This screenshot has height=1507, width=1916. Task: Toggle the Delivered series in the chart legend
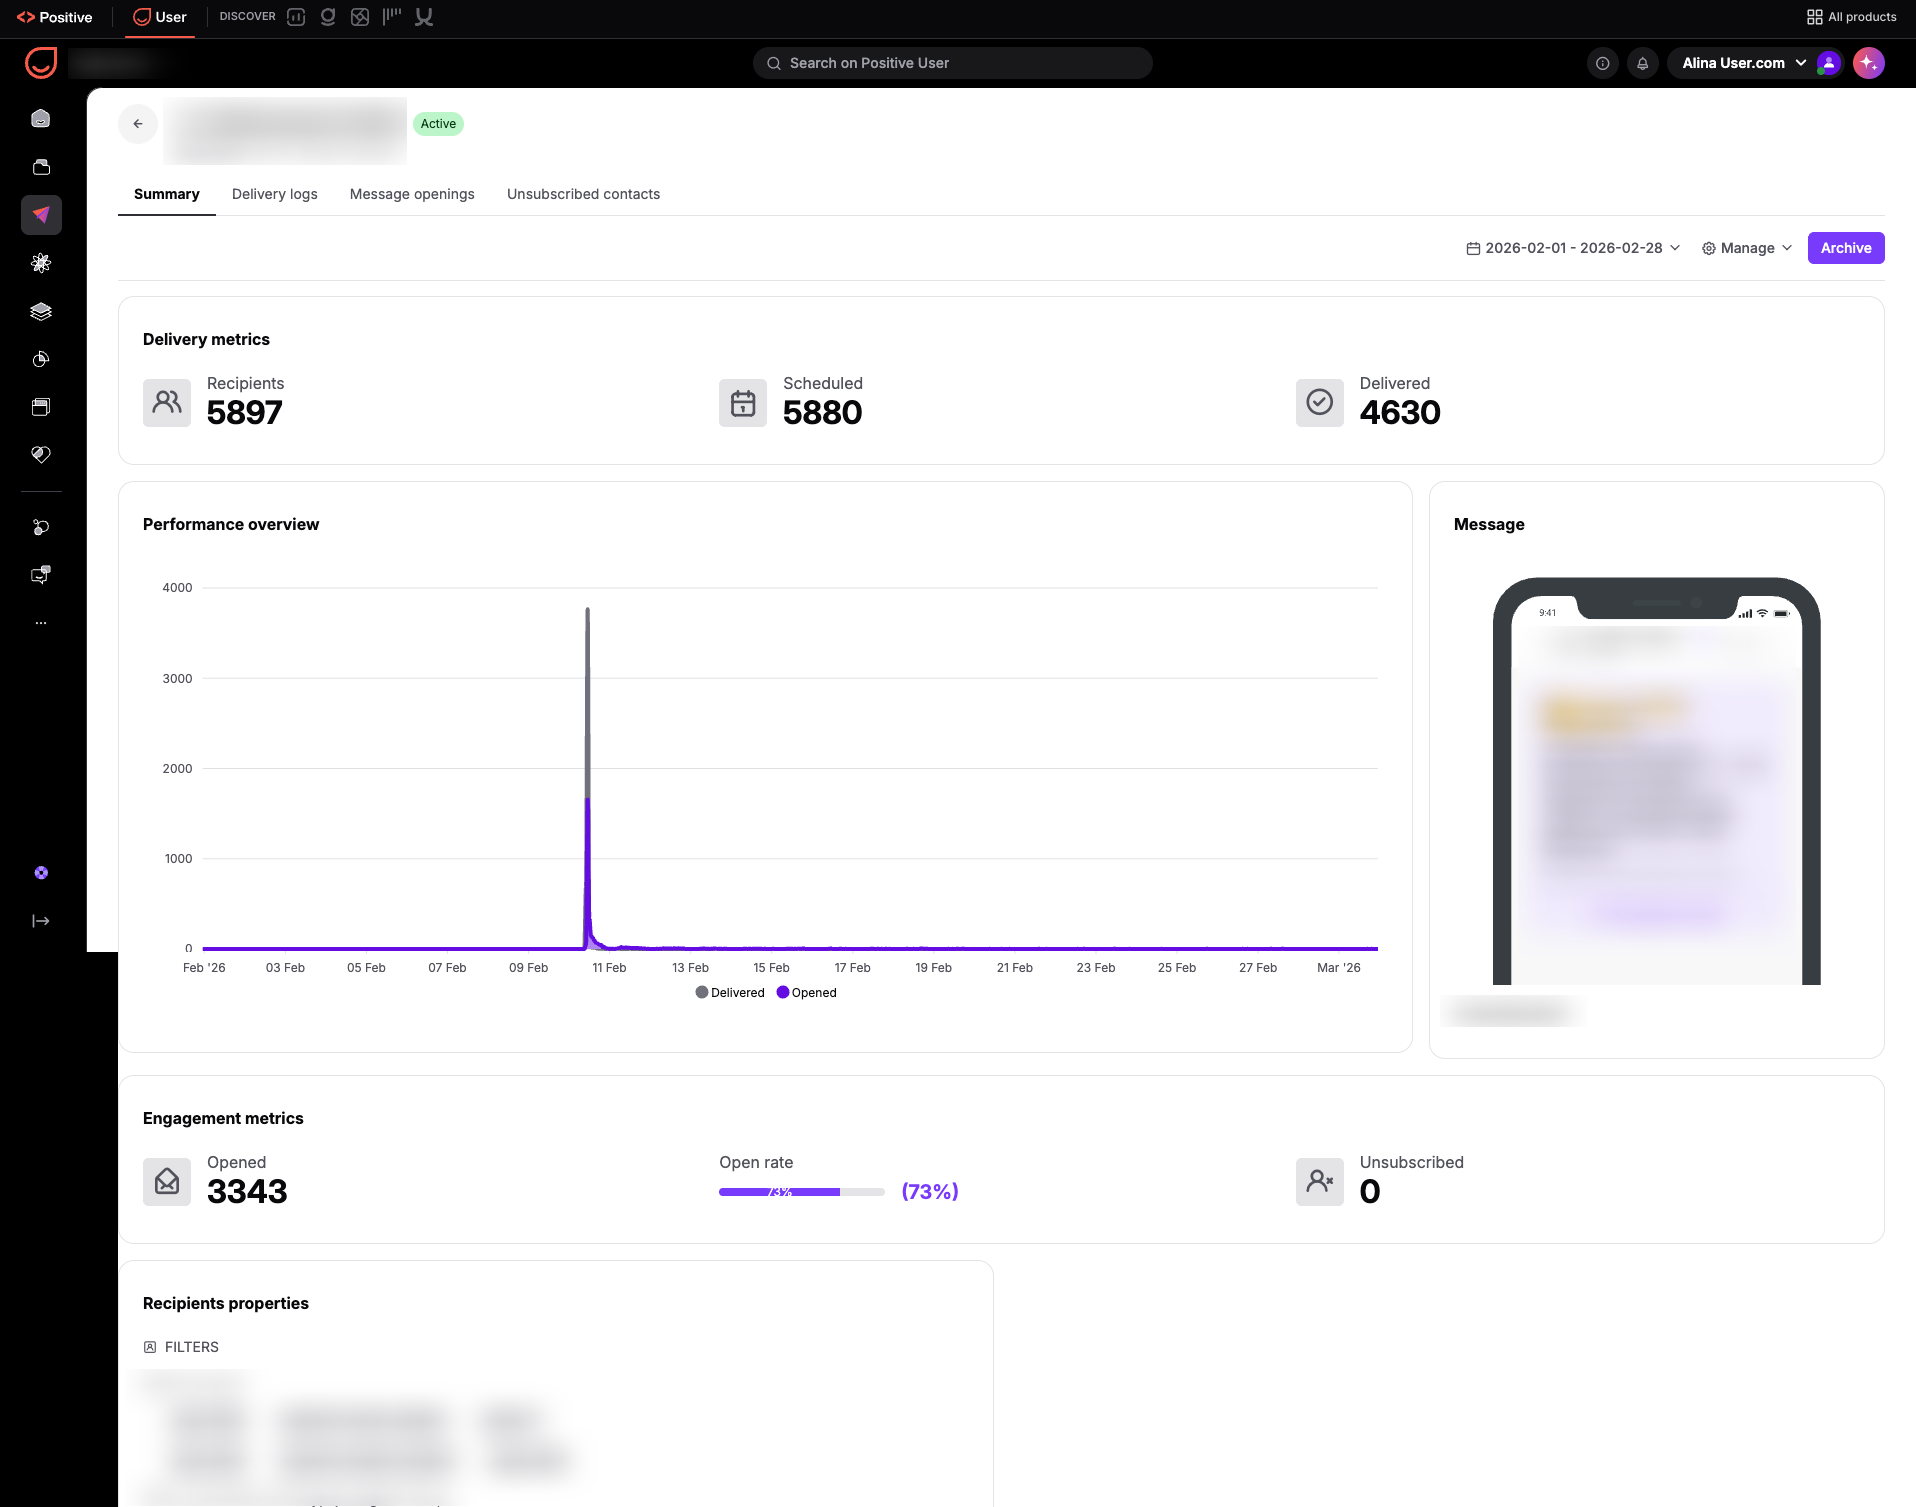tap(730, 993)
